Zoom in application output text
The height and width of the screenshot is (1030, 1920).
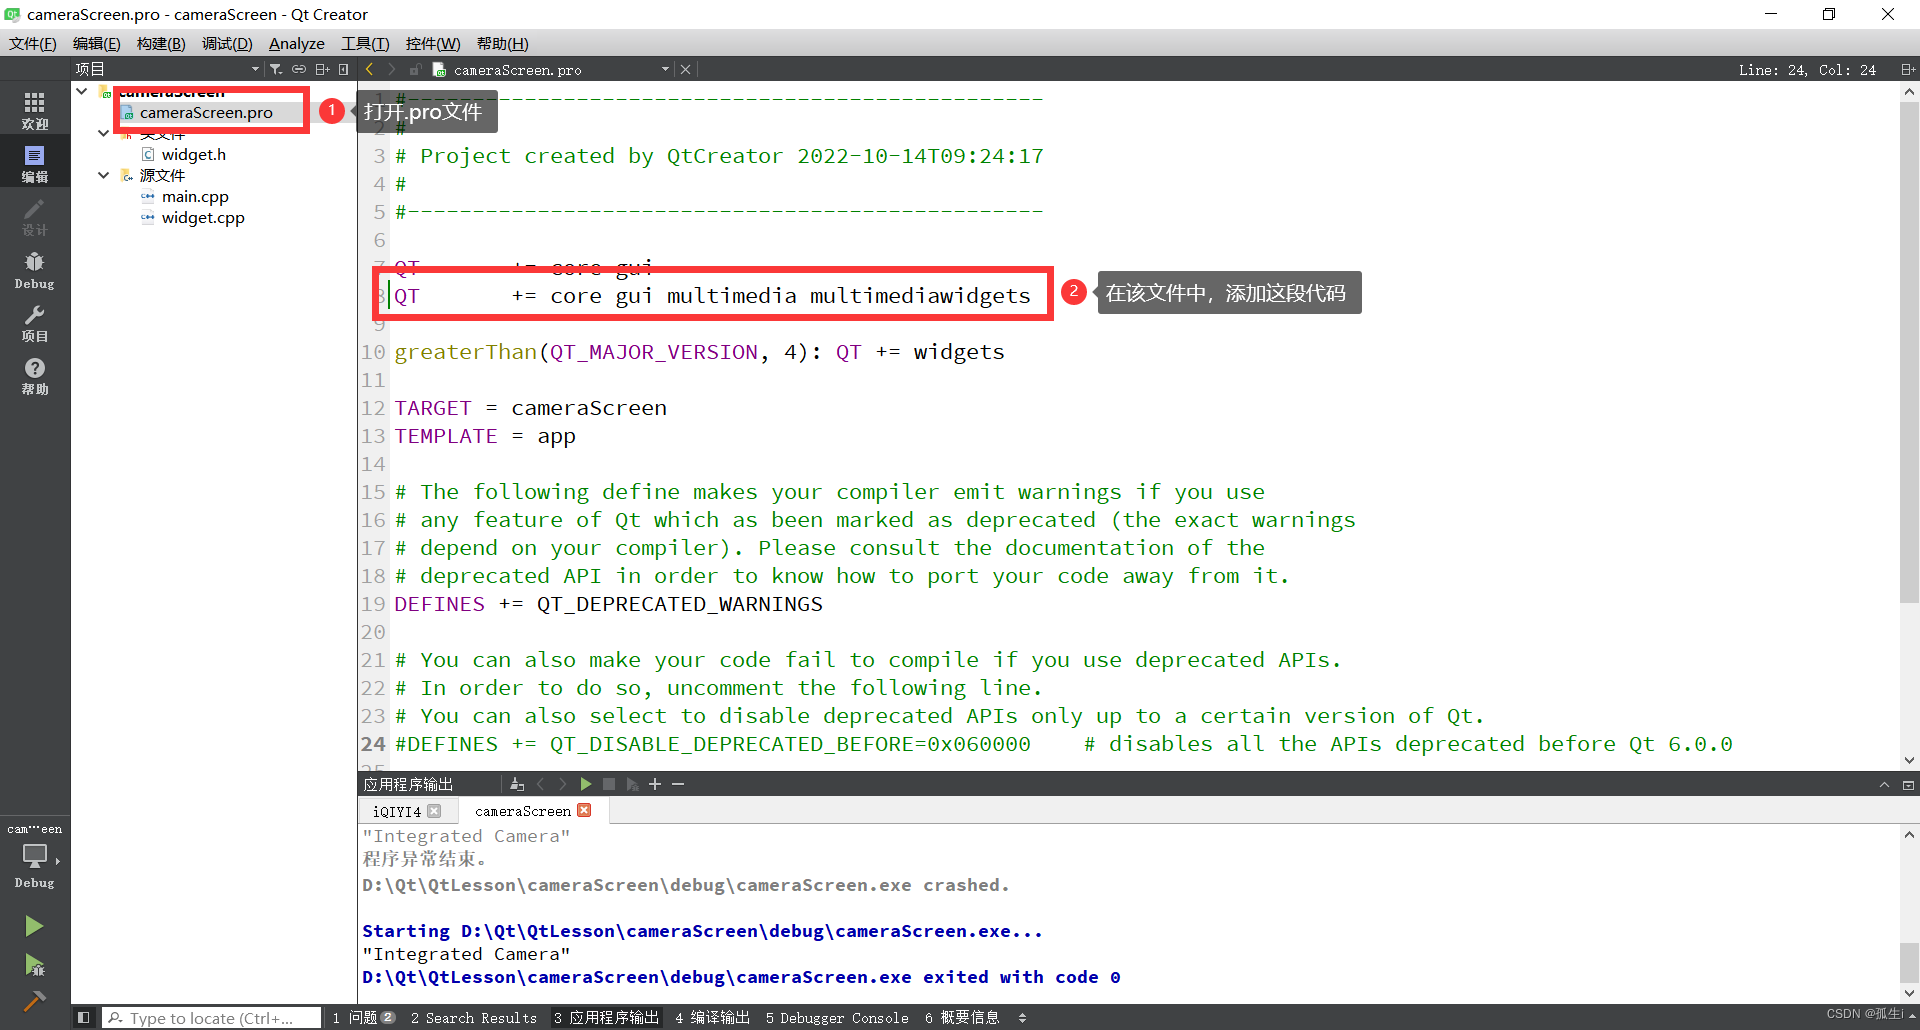[x=655, y=784]
